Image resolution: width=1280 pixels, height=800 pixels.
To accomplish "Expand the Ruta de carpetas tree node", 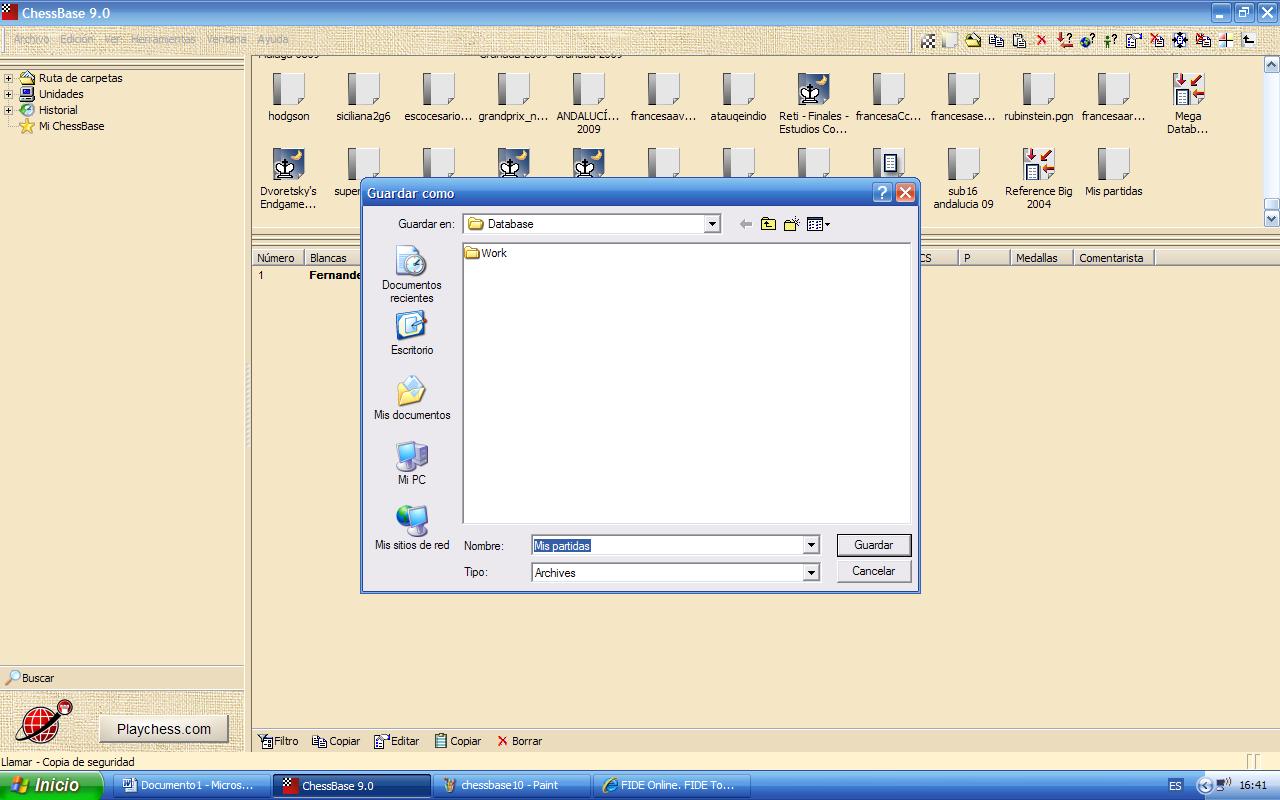I will 8,78.
